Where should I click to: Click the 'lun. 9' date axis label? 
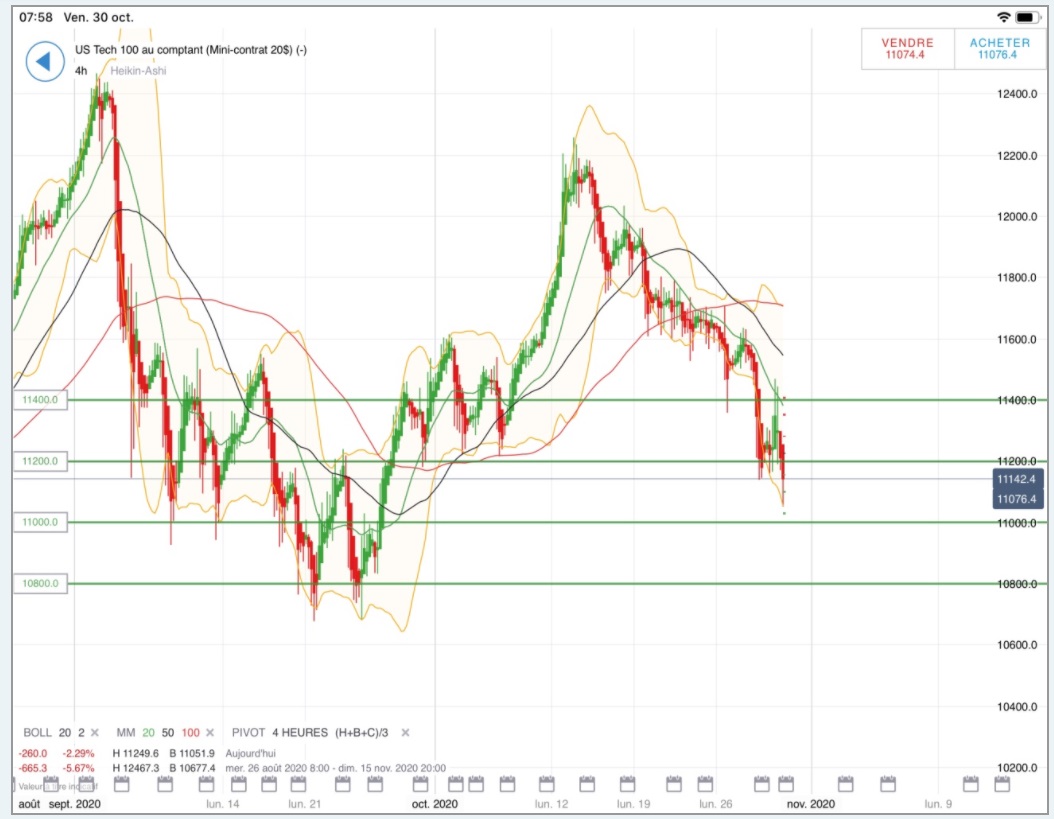[x=938, y=804]
